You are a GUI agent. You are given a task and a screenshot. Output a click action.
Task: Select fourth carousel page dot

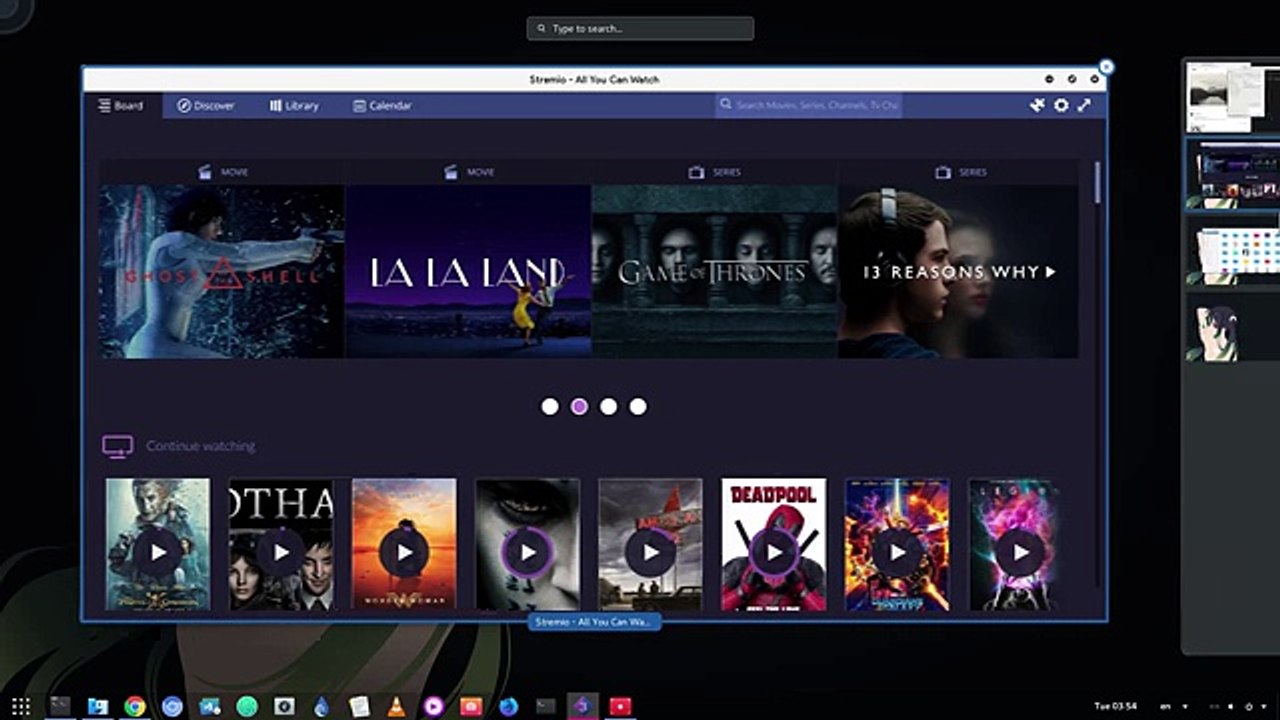[x=638, y=406]
